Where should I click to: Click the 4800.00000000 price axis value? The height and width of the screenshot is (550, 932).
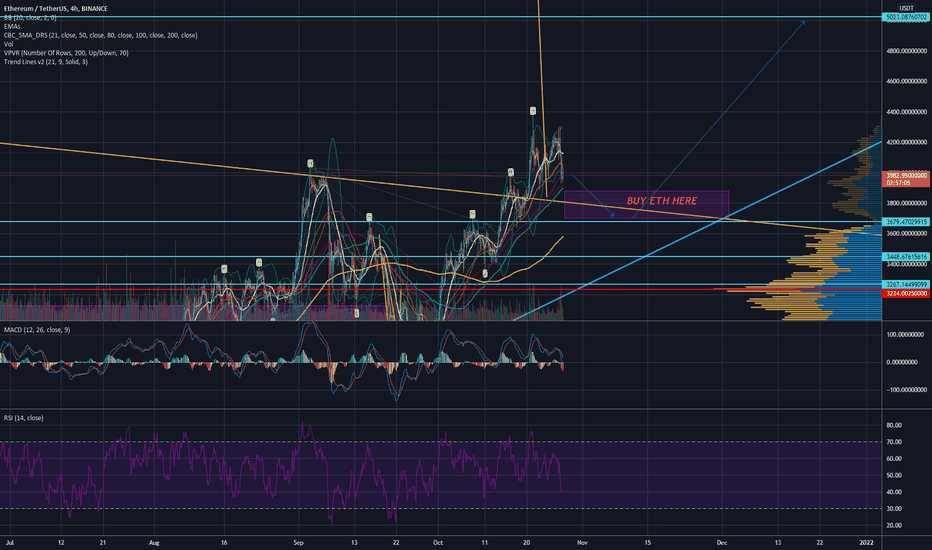pyautogui.click(x=906, y=51)
